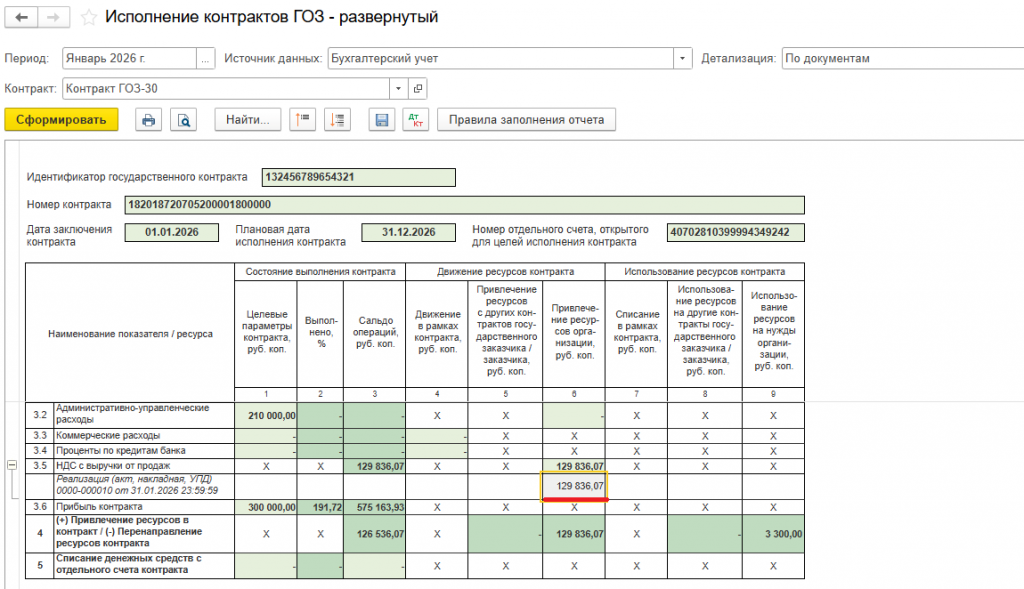1024x589 pixels.
Task: Click the Прибыль контракта row label
Action: 99,507
